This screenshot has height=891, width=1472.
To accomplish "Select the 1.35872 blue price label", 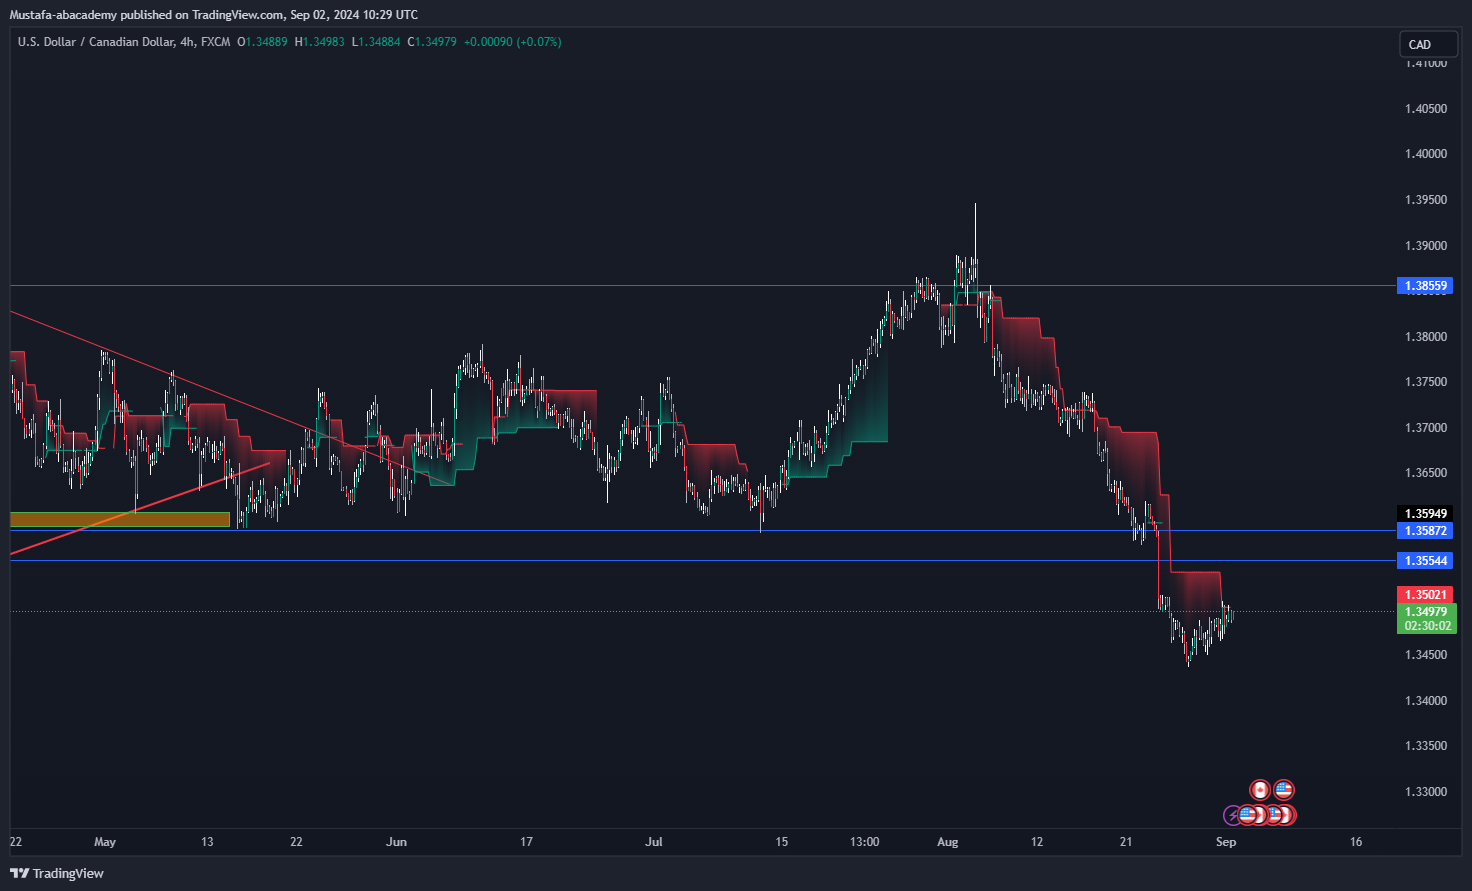I will point(1426,531).
